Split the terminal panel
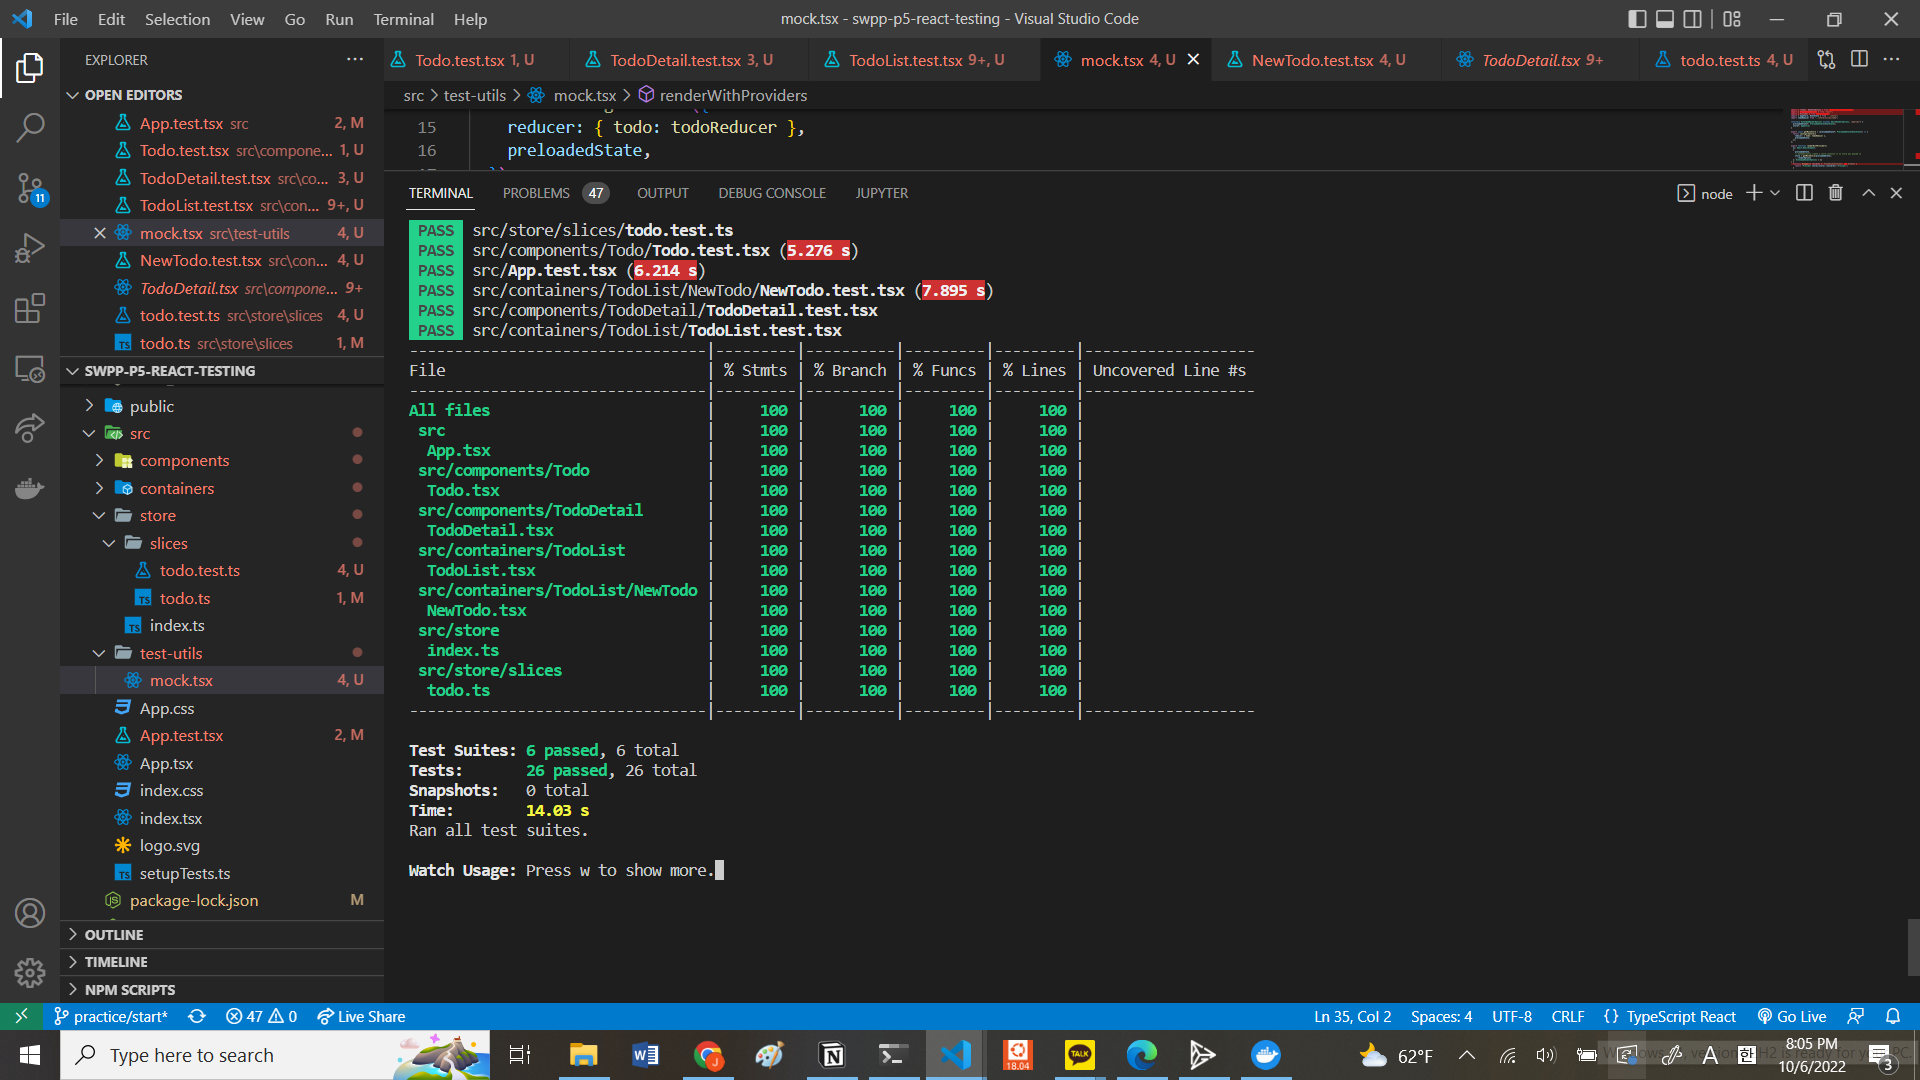1920x1080 pixels. pyautogui.click(x=1804, y=193)
